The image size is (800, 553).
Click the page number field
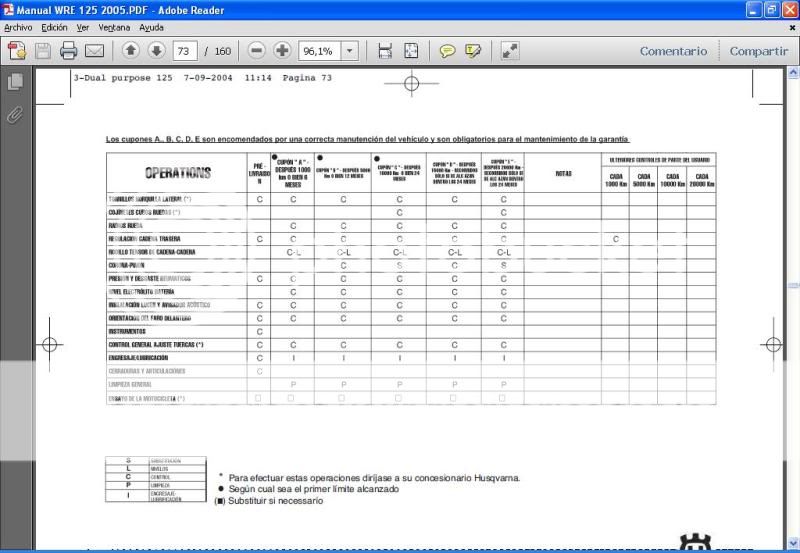point(185,50)
